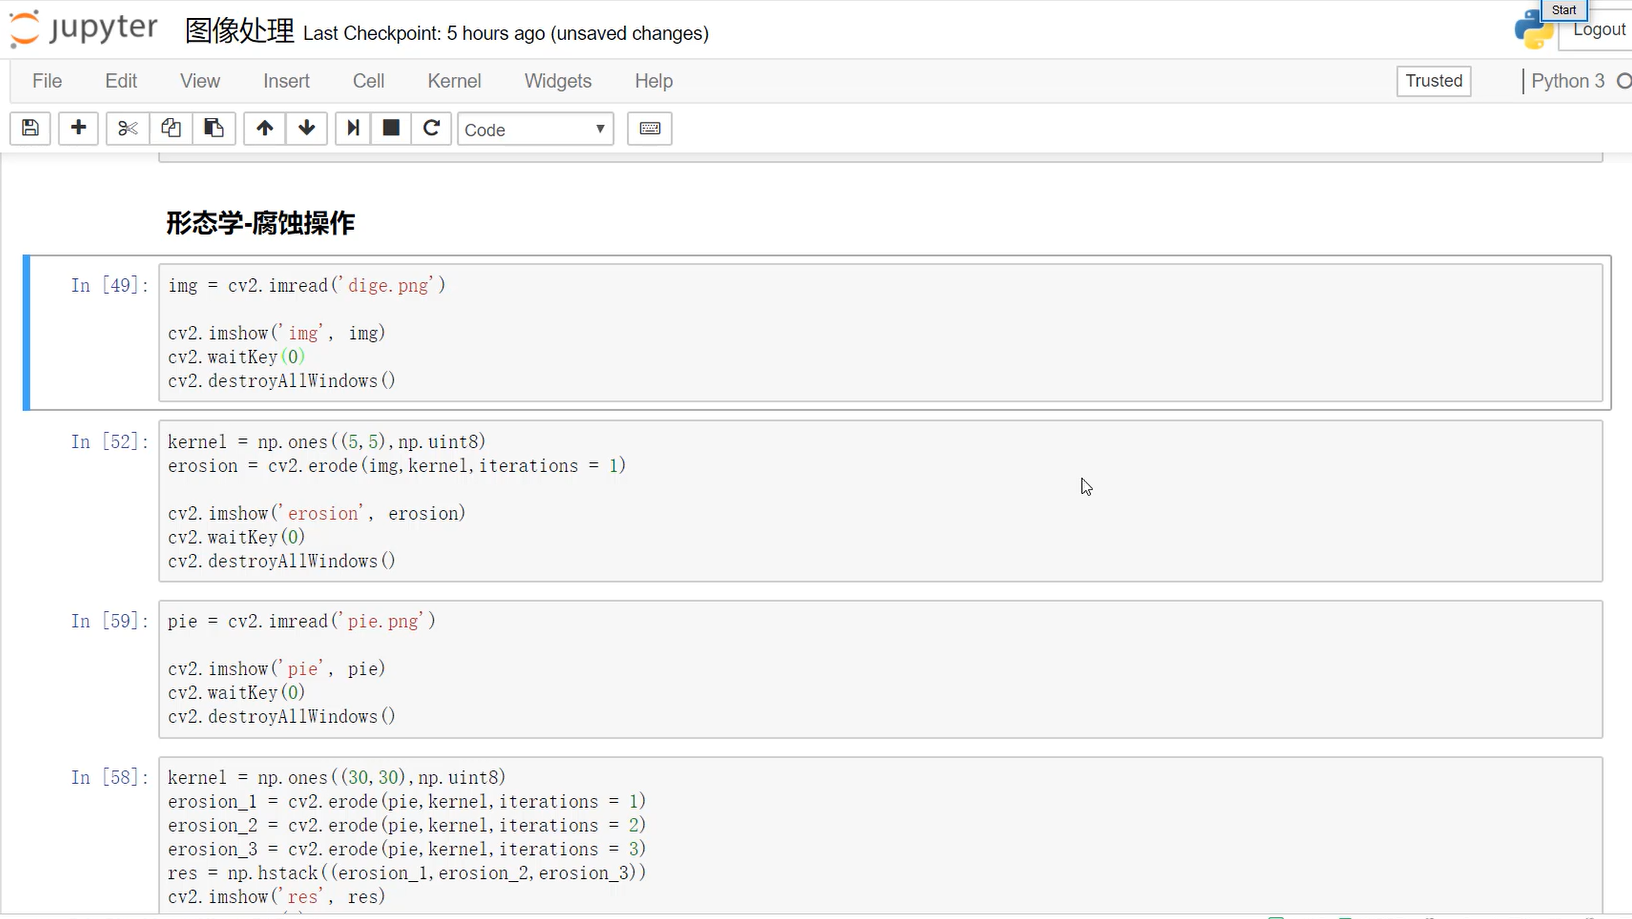Cut selected cells with scissors icon

pos(128,128)
